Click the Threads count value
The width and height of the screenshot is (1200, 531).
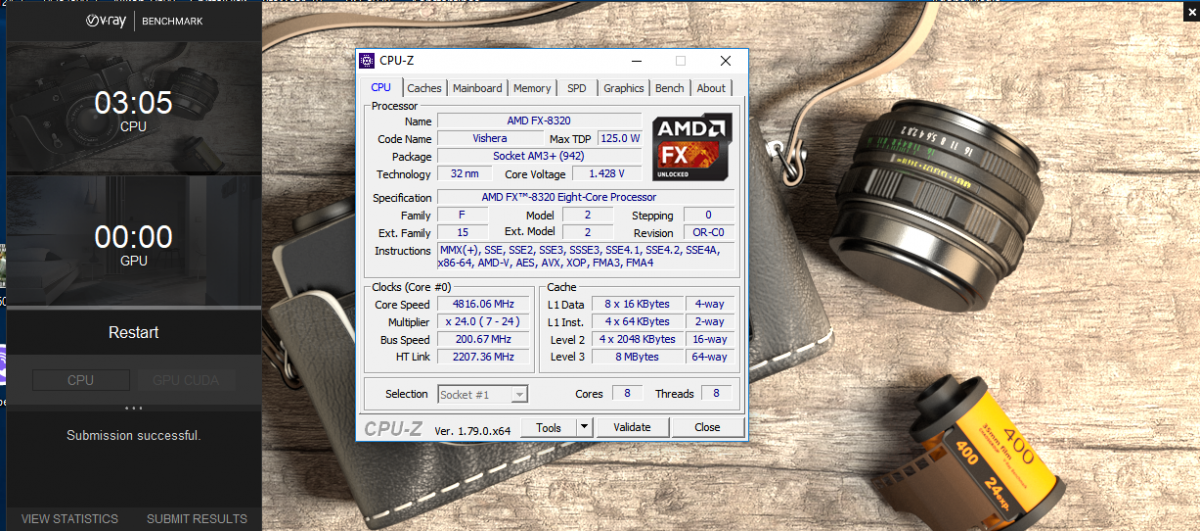coord(716,394)
